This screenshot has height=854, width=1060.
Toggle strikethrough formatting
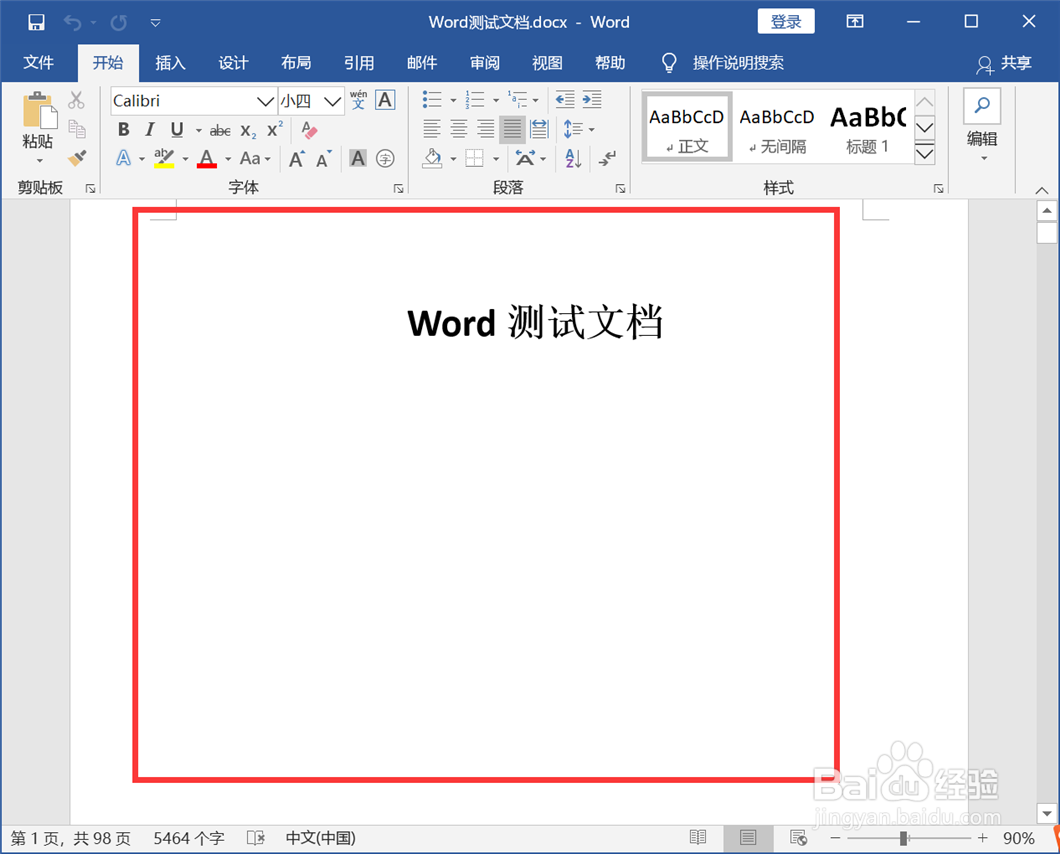point(219,129)
